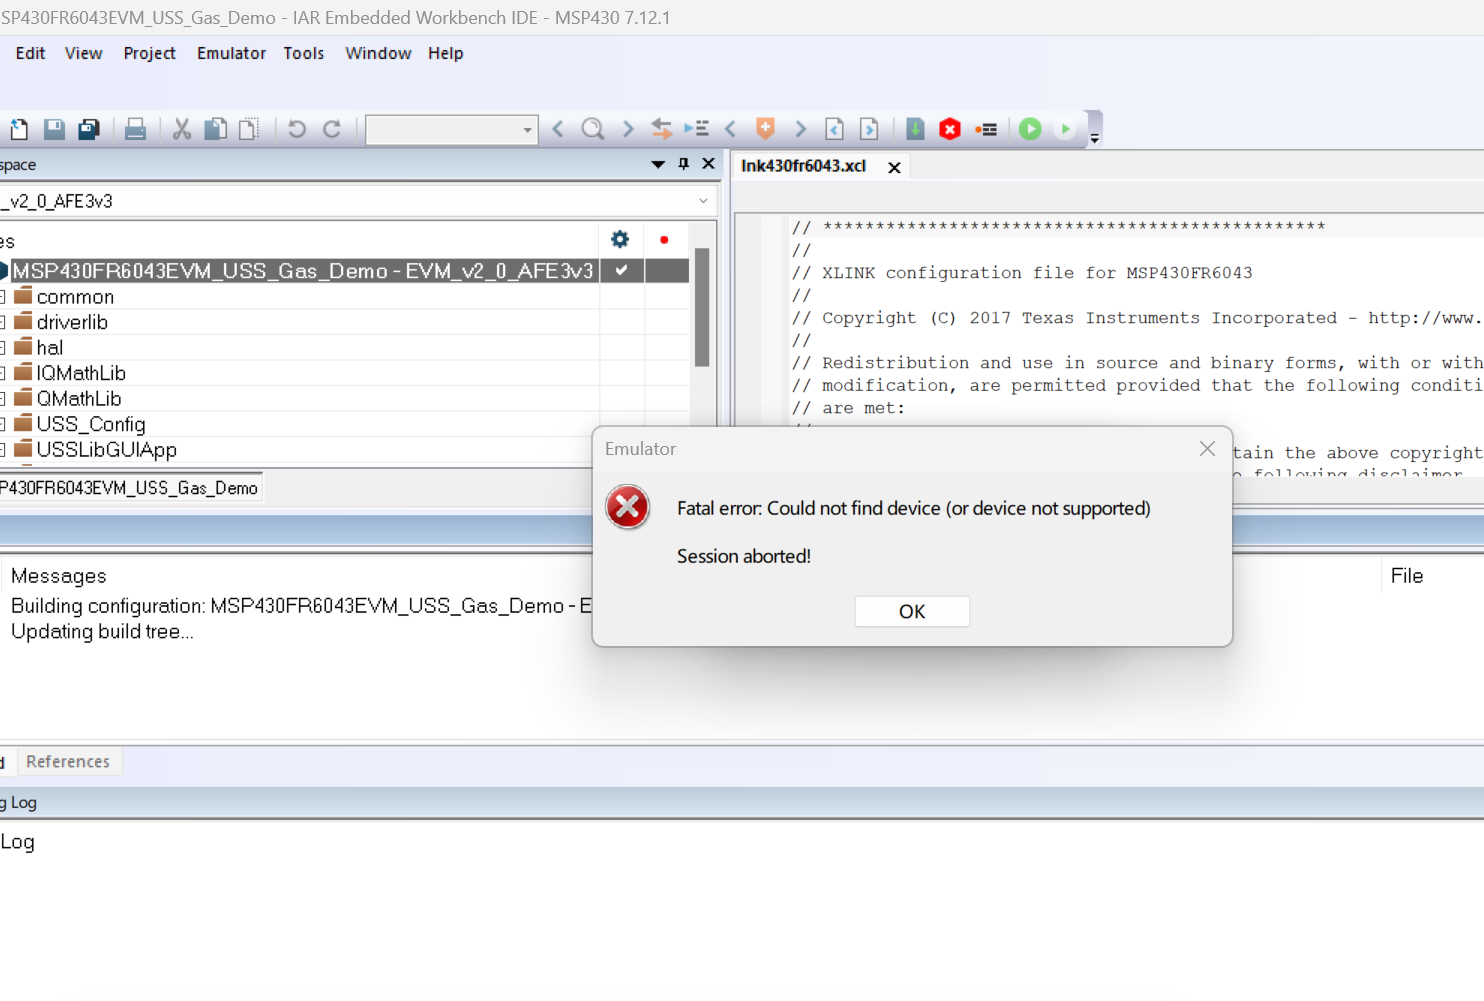Select the common folder
1484x1001 pixels.
coord(75,297)
